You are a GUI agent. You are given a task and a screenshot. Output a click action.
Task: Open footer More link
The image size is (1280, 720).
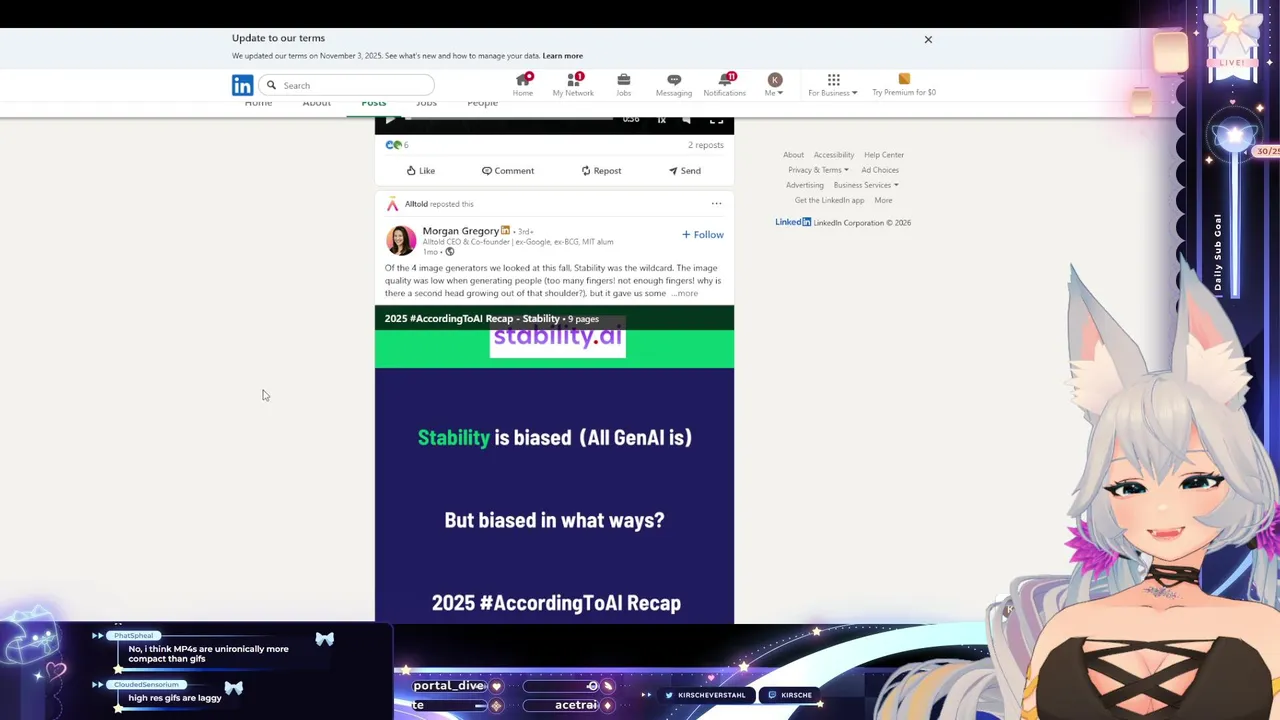tap(883, 200)
